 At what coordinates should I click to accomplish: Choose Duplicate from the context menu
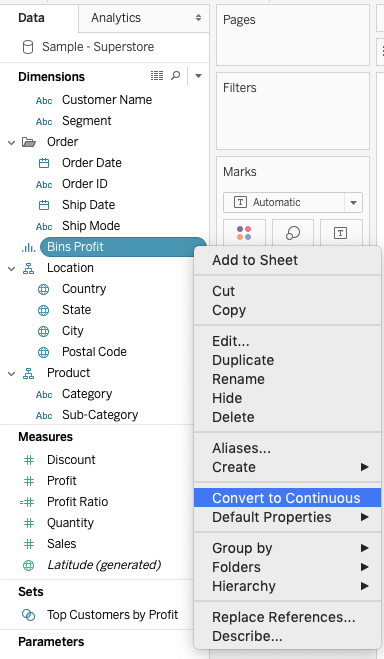click(287, 360)
